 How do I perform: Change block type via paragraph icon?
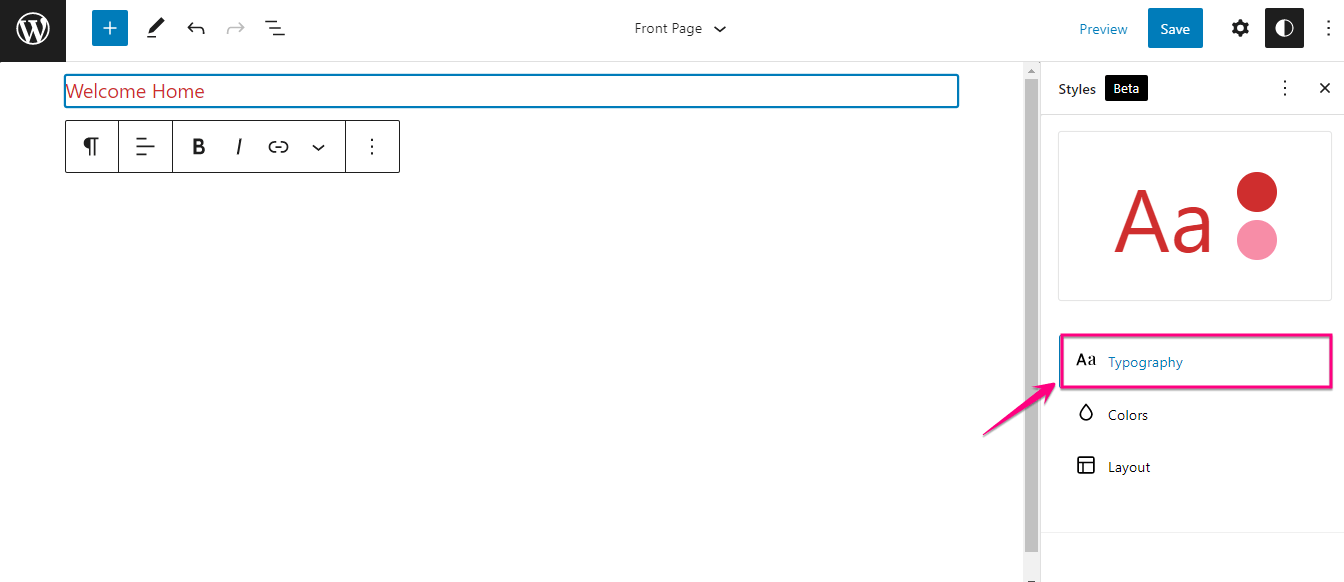(92, 147)
